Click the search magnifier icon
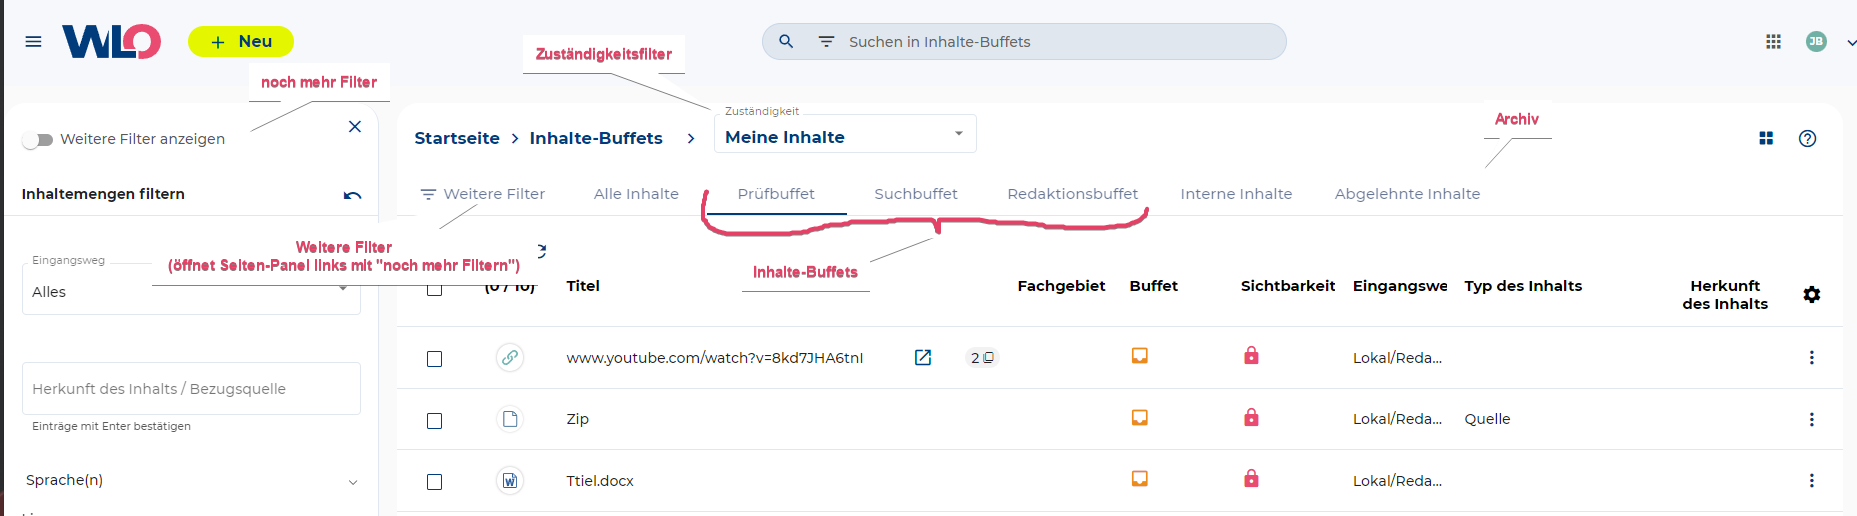Image resolution: width=1857 pixels, height=516 pixels. (786, 42)
